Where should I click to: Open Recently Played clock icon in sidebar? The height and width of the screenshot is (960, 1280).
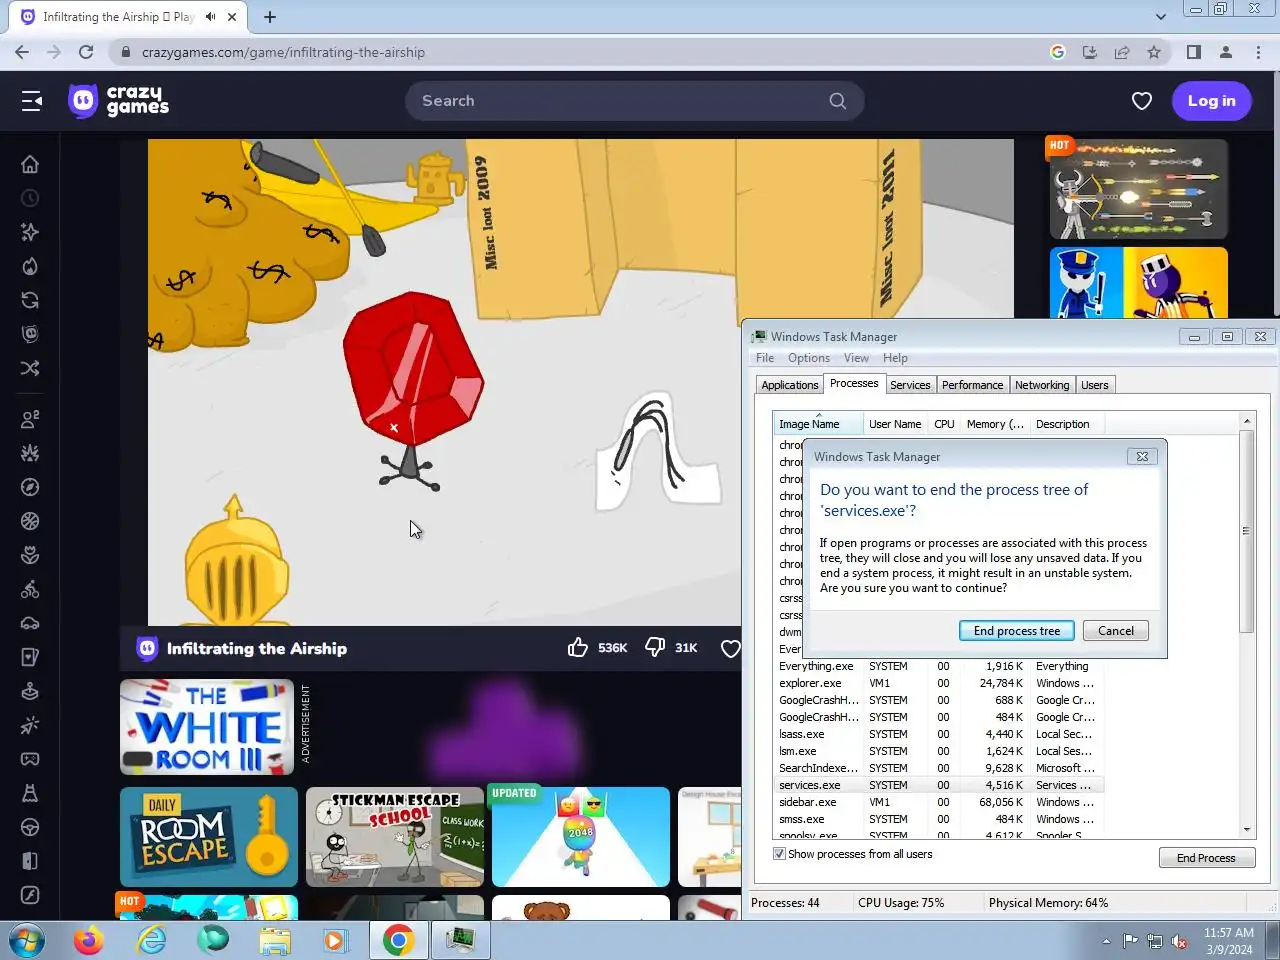(30, 198)
